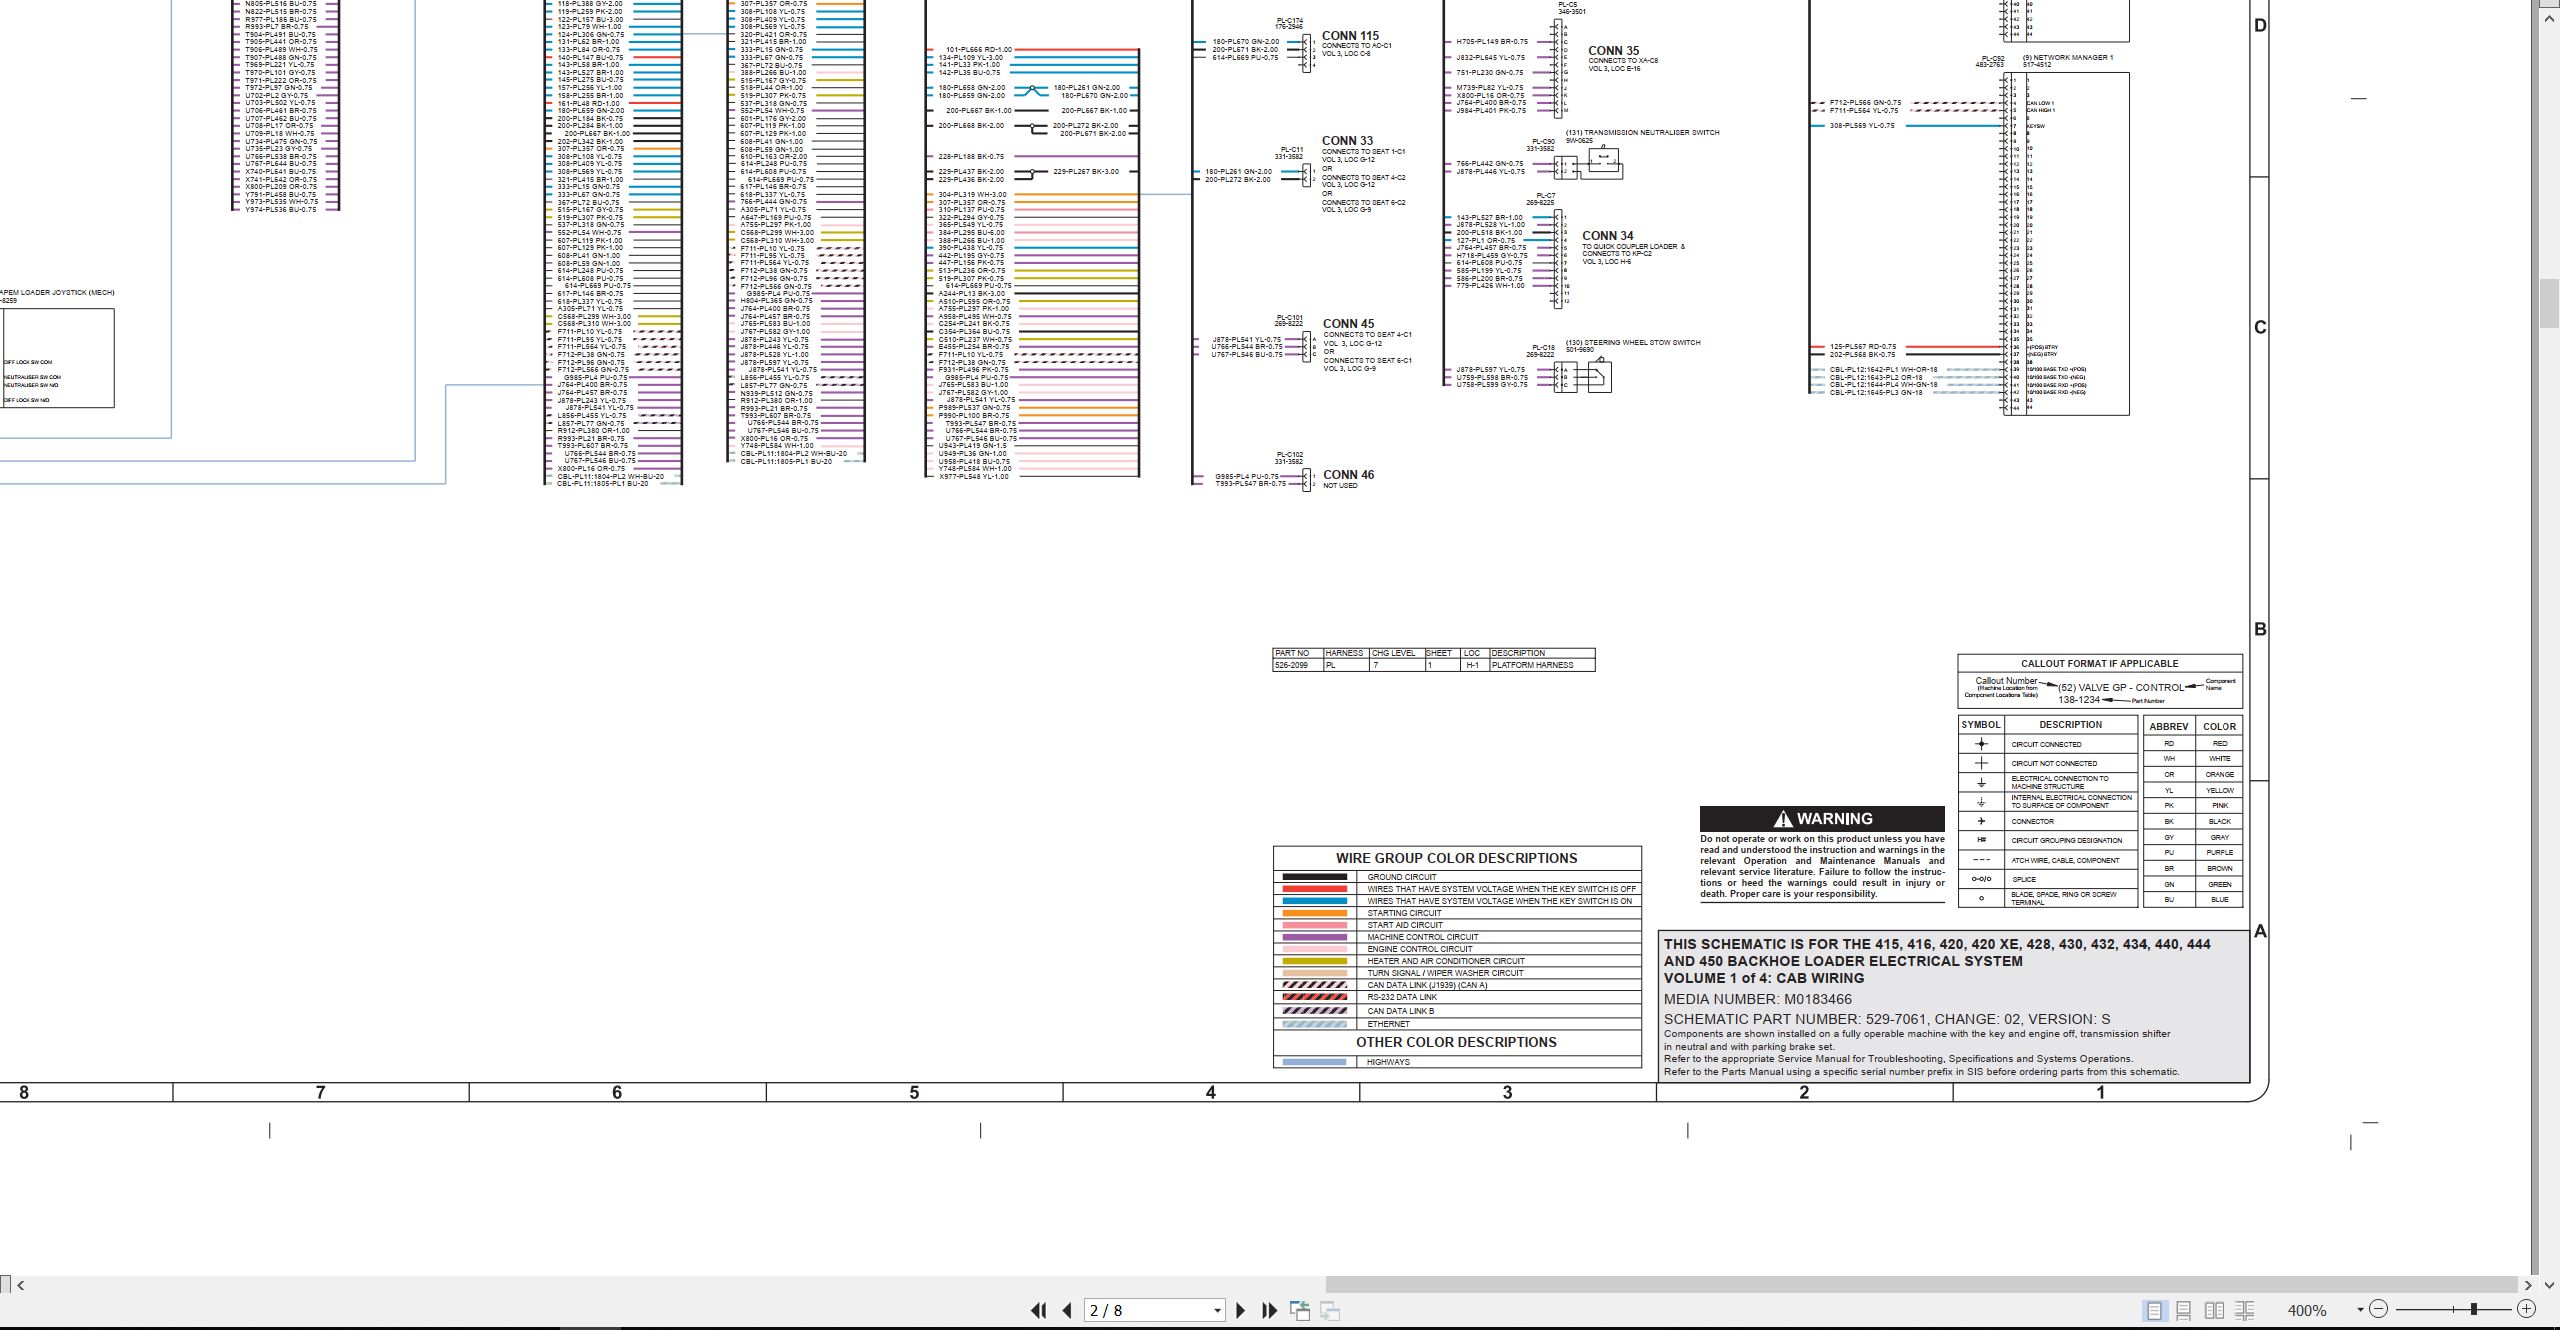Zoom in with the plus button
The height and width of the screenshot is (1330, 2560).
click(2526, 1309)
